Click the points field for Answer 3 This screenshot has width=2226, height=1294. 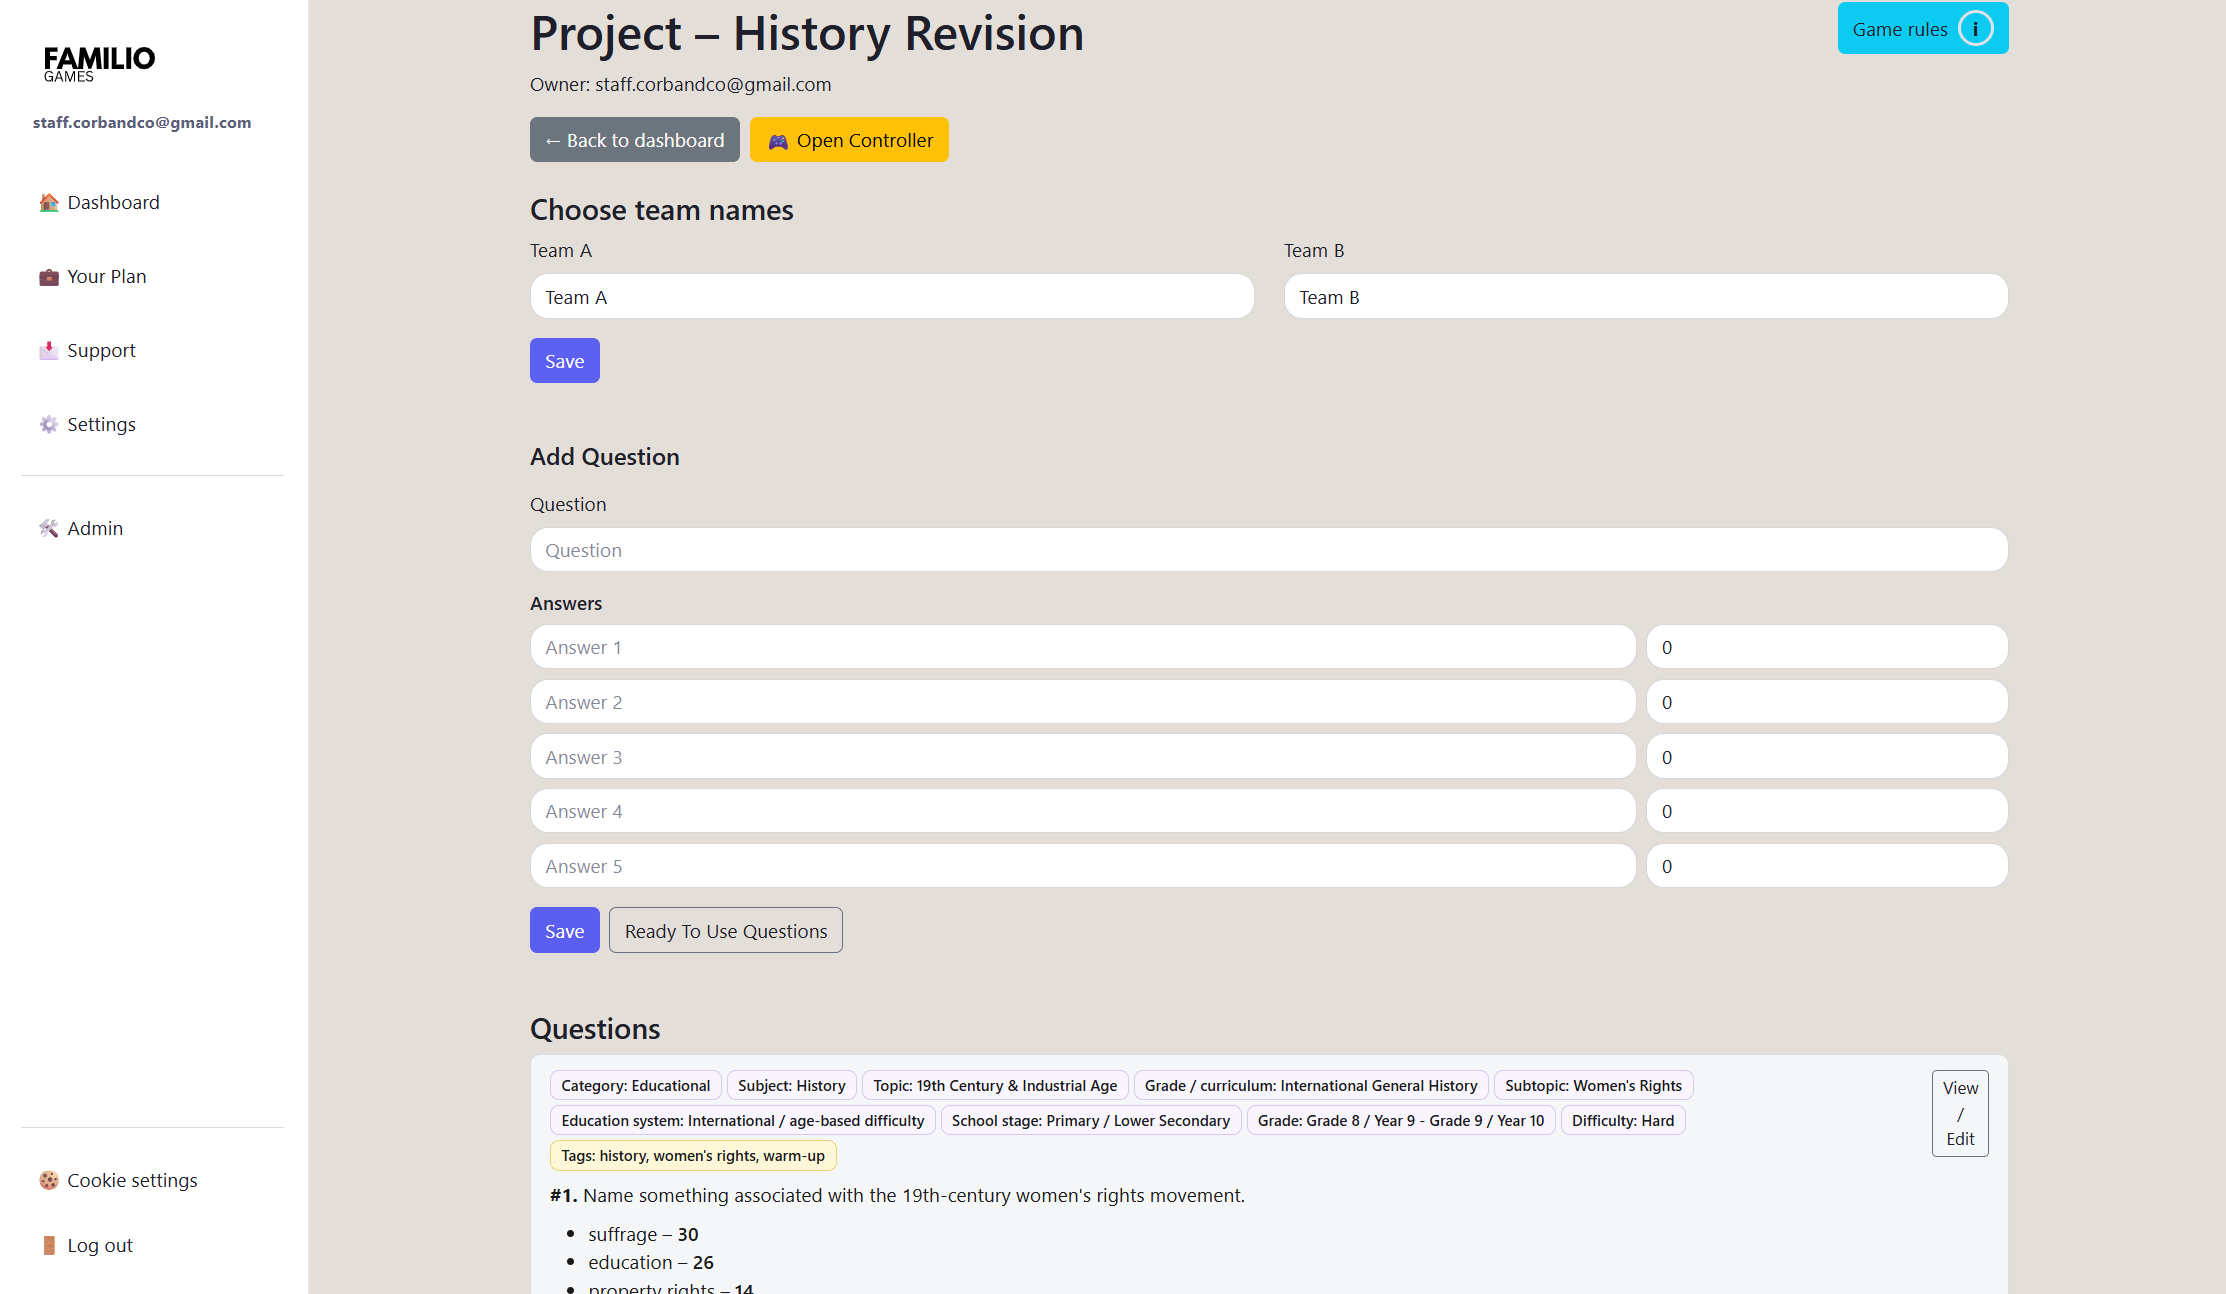[x=1827, y=757]
